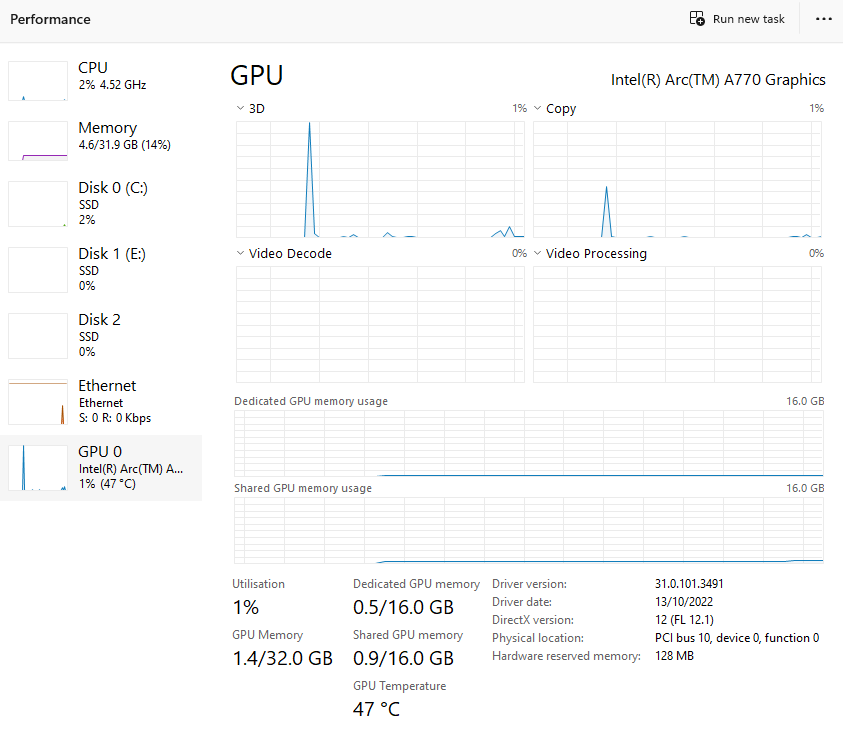843x732 pixels.
Task: Select the Disk 2 sidebar graph
Action: tap(37, 336)
